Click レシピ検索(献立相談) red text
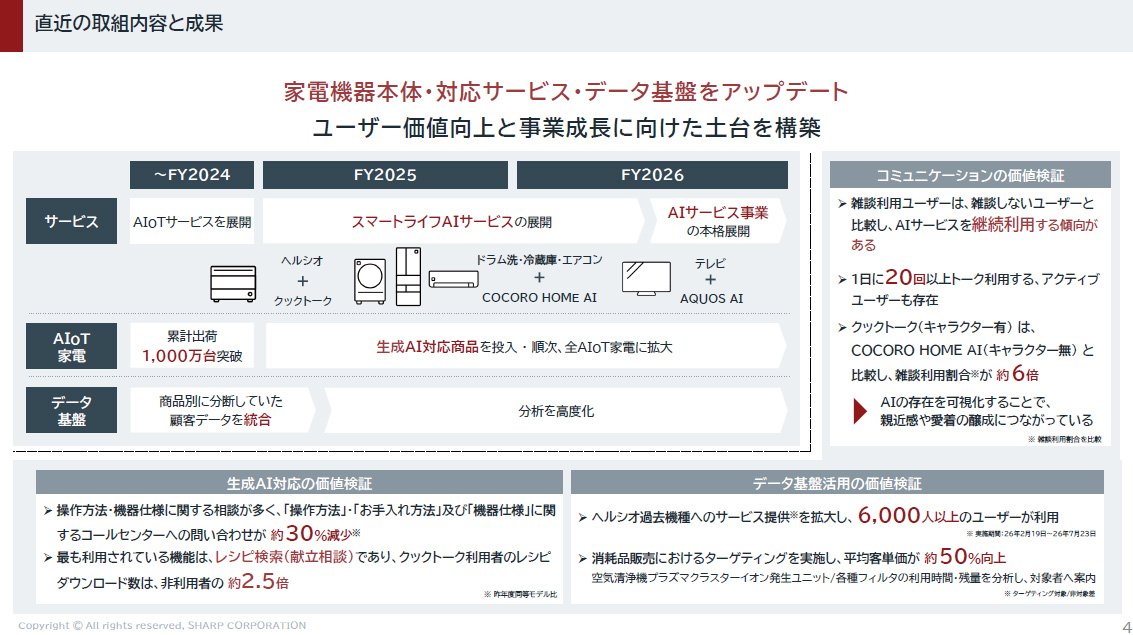Viewport: 1133px width, 635px height. click(x=284, y=557)
